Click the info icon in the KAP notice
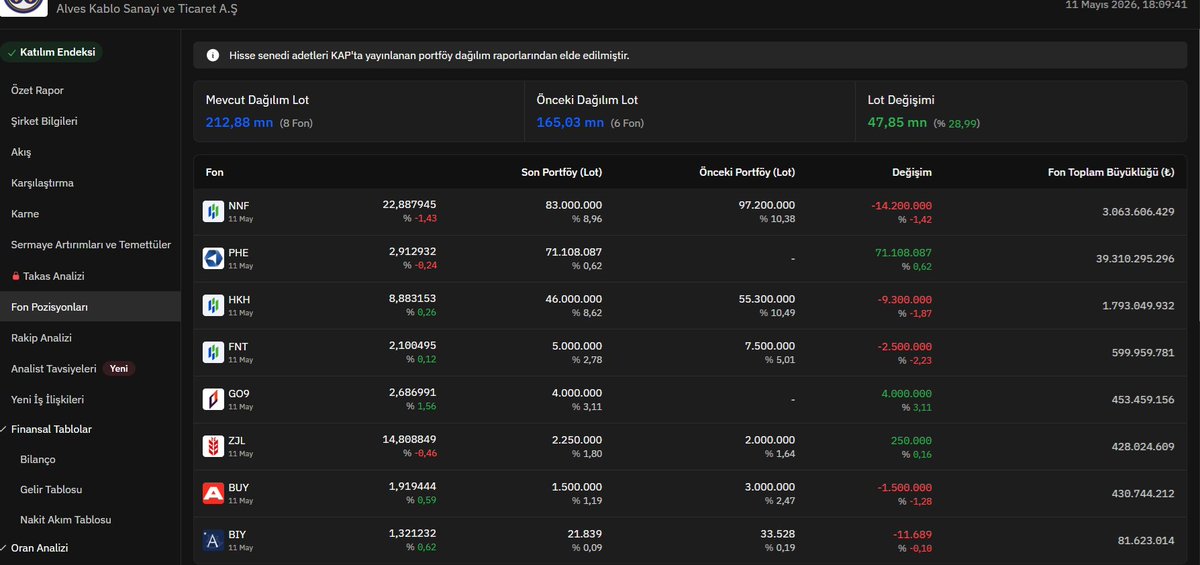1200x565 pixels. 212,56
